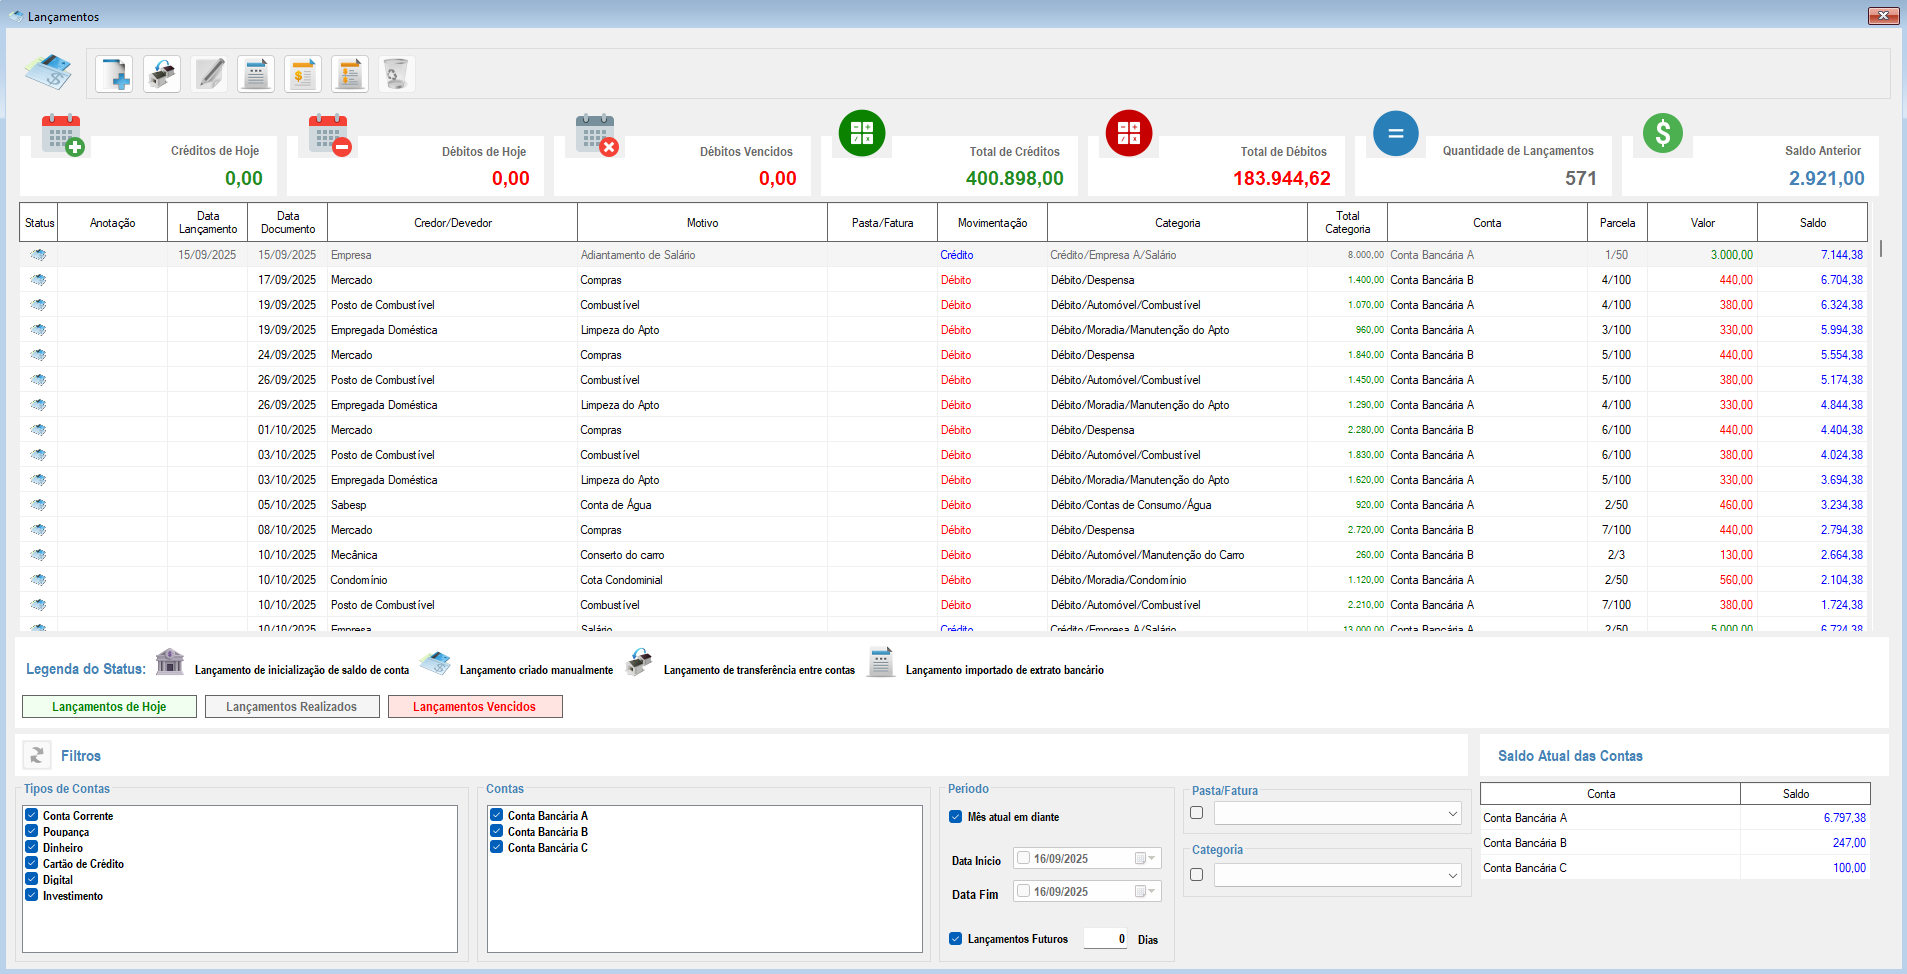Disable the Lançamentos Futuros checkbox
The height and width of the screenshot is (974, 1907).
(956, 939)
